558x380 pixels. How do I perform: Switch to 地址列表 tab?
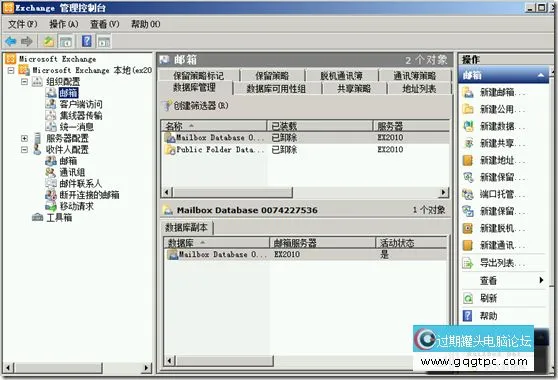(x=419, y=89)
